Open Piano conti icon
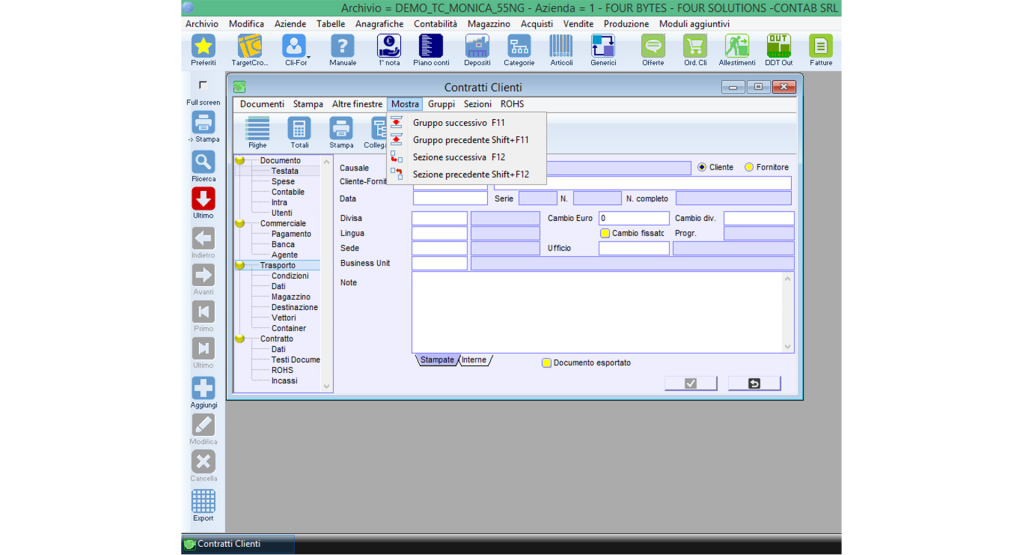This screenshot has width=1024, height=555. pyautogui.click(x=431, y=47)
